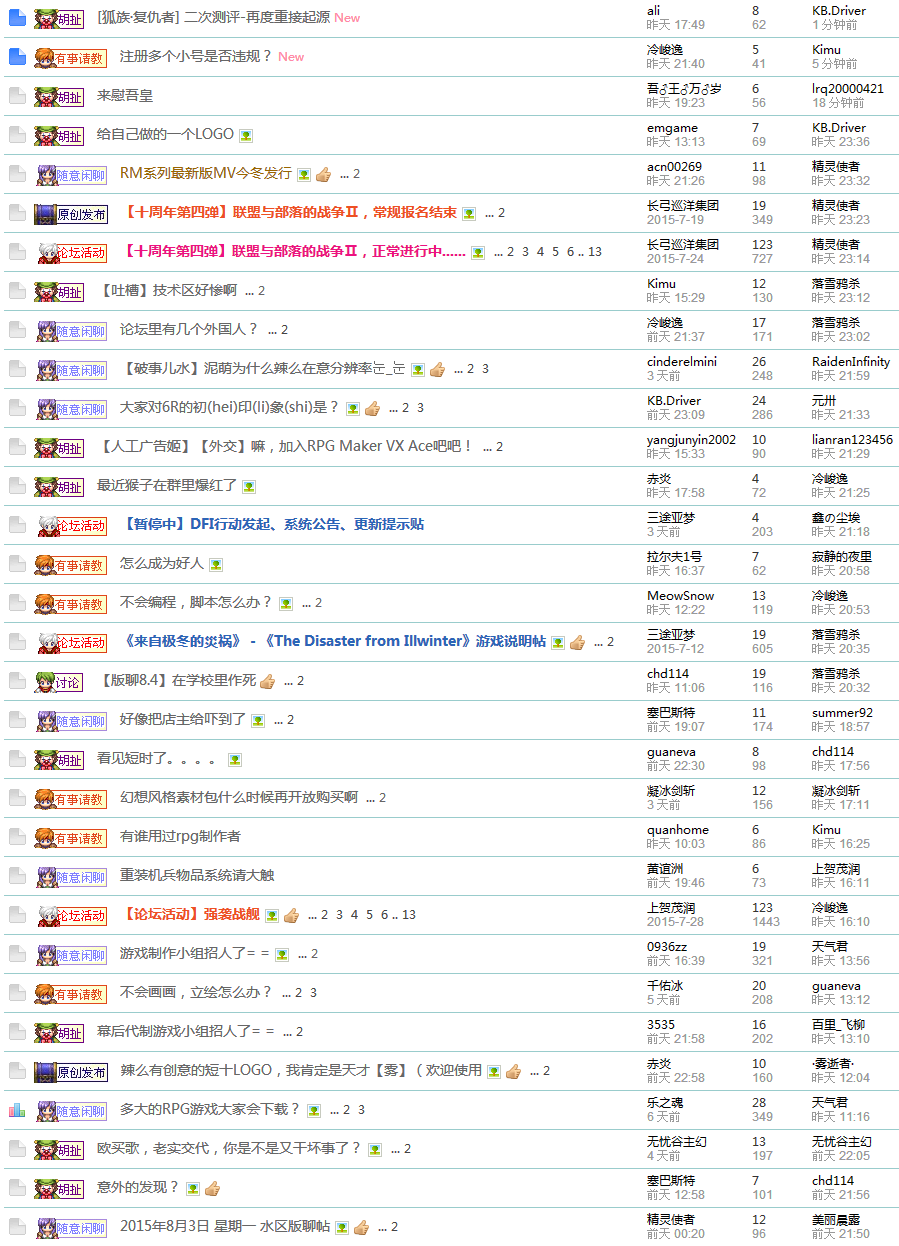
Task: Click the image icon after 欧买歌，老实交代
Action: click(374, 1149)
